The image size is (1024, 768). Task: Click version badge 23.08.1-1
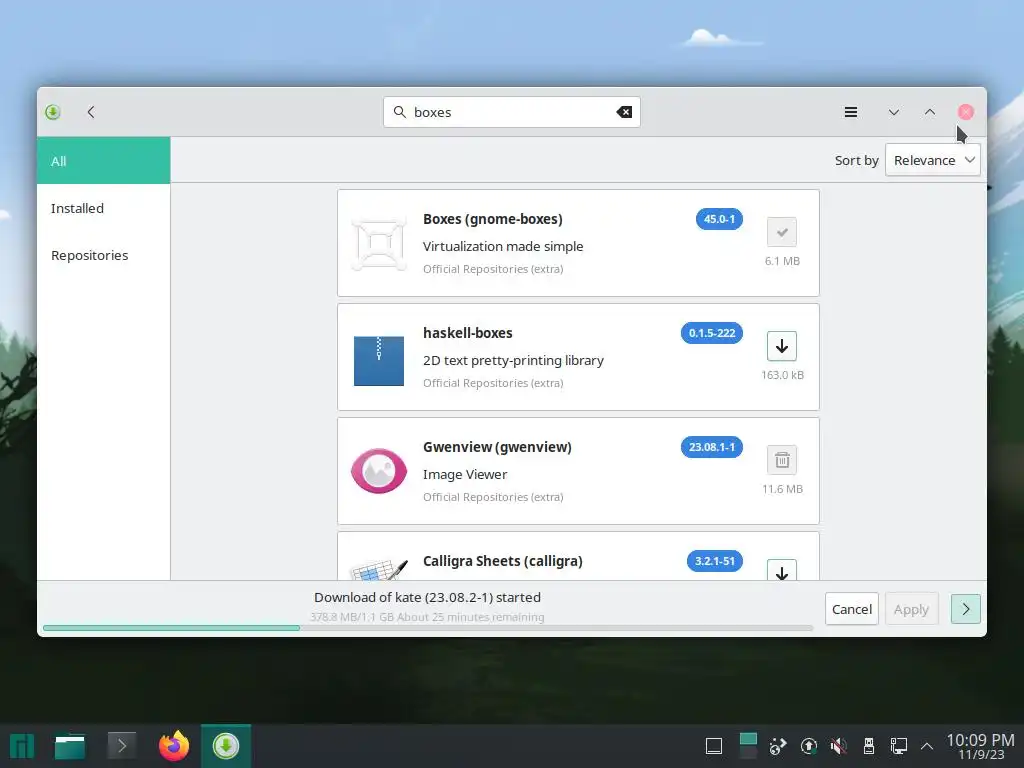click(712, 447)
